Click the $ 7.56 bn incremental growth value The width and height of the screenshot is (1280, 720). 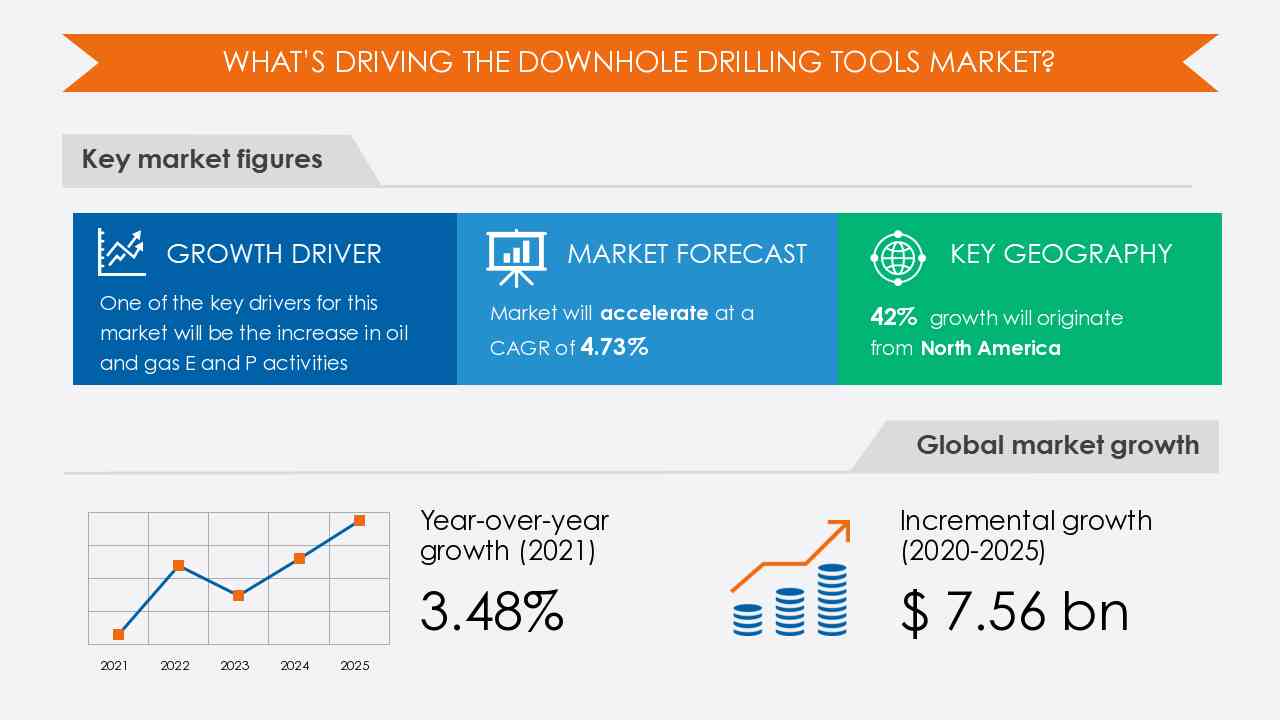click(x=1014, y=611)
